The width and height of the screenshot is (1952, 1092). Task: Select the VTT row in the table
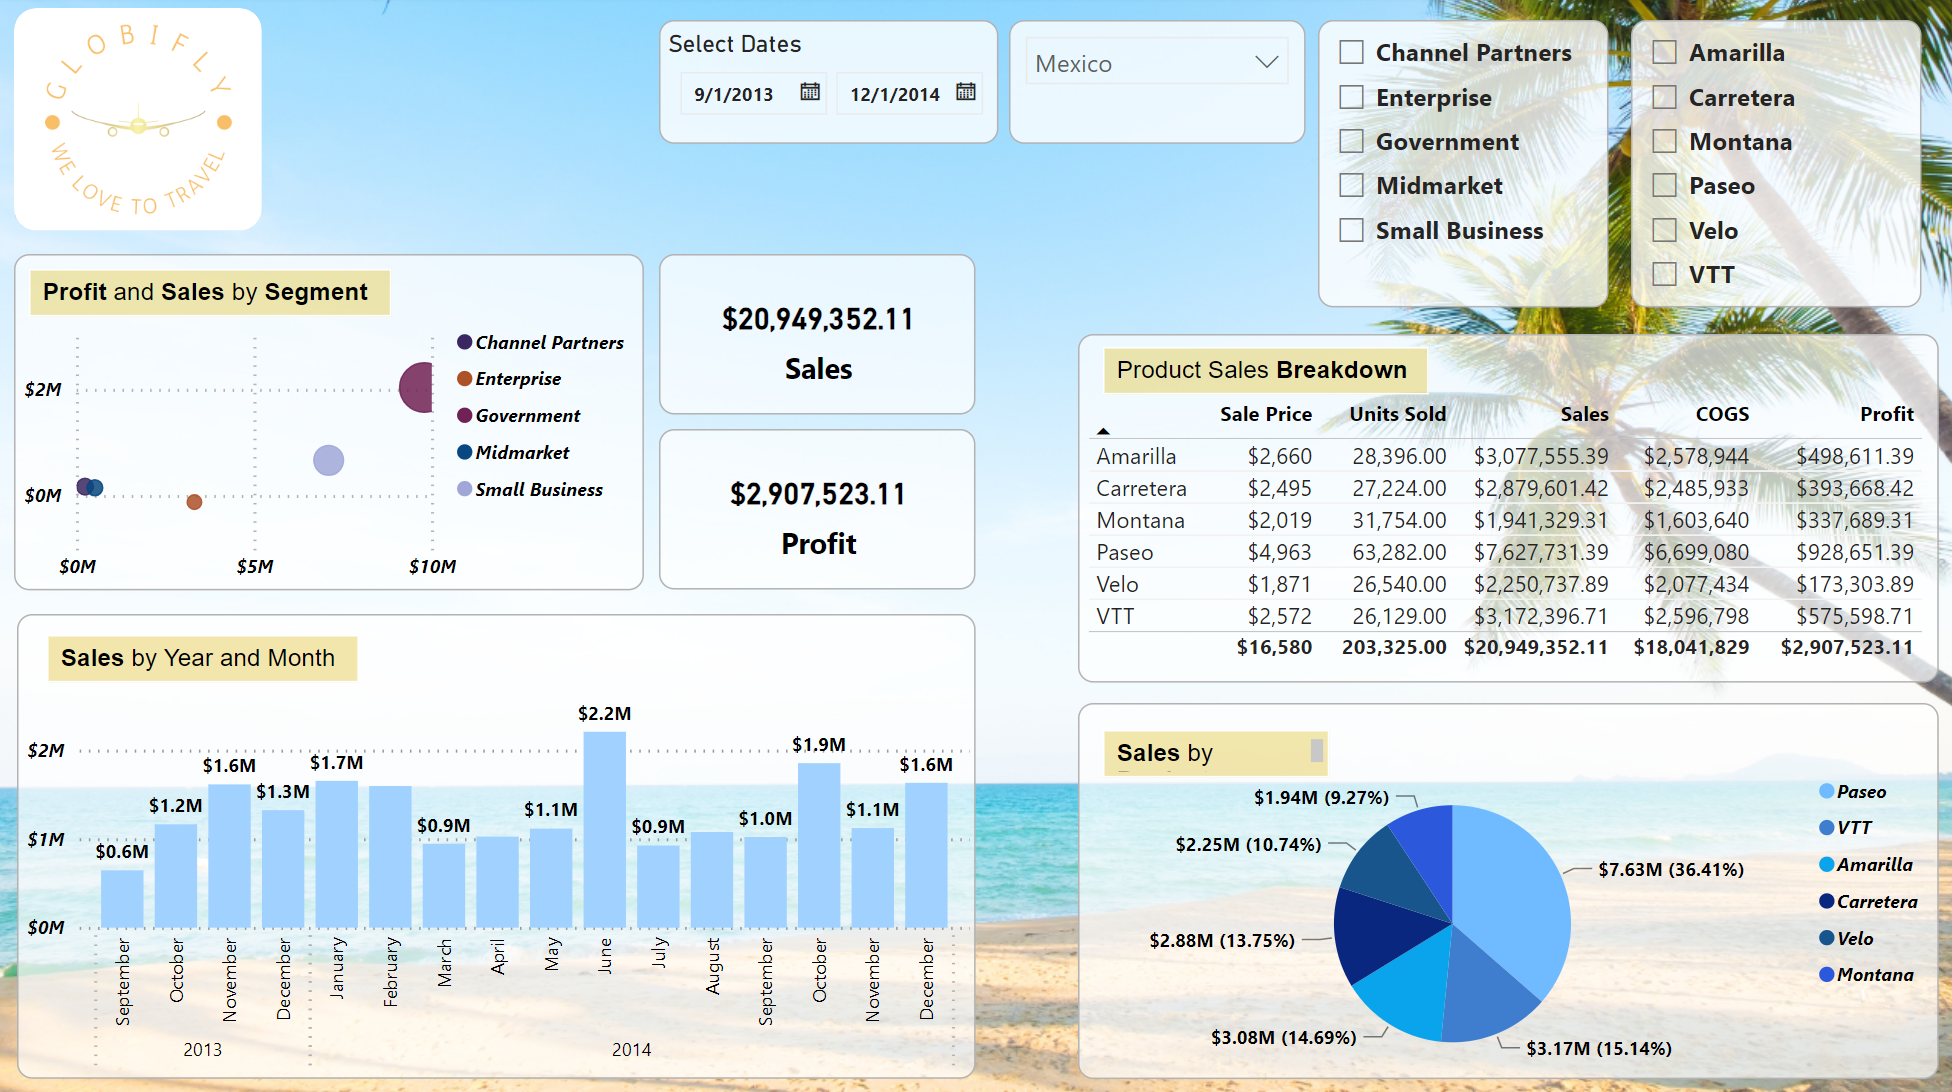[x=1504, y=616]
